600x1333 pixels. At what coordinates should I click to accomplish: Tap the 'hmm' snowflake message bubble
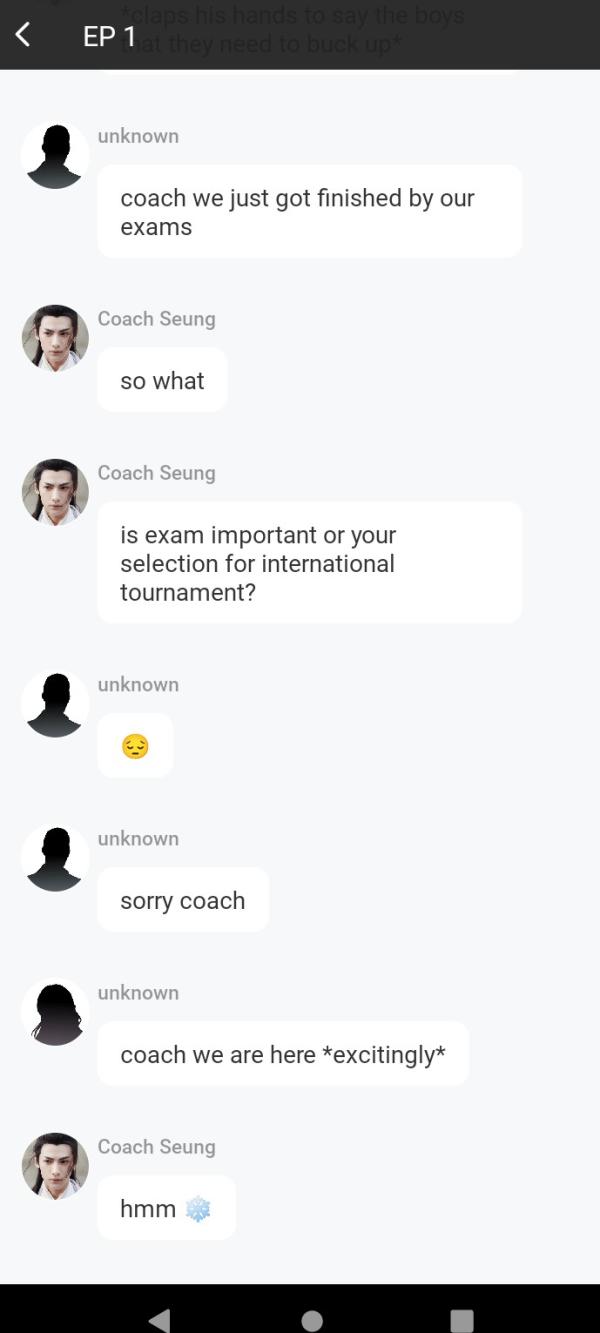pyautogui.click(x=166, y=1208)
